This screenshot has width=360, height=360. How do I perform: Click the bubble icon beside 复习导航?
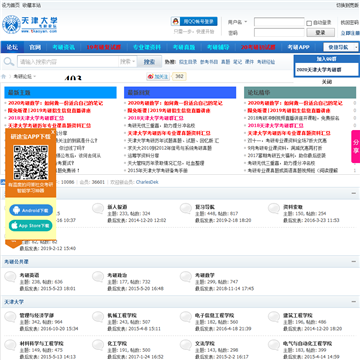pos(186,209)
